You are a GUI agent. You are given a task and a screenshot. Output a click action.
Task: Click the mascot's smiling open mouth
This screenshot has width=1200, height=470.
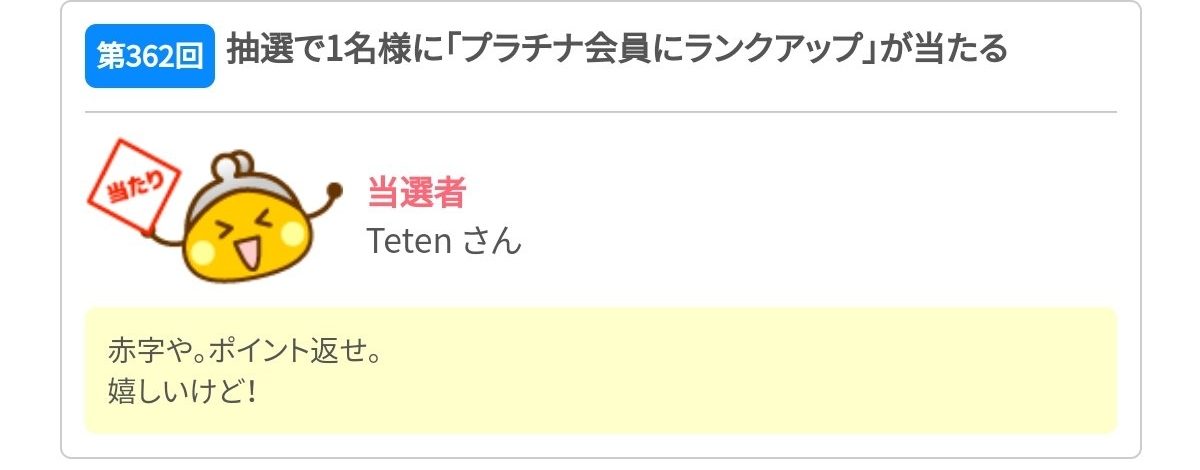point(246,253)
